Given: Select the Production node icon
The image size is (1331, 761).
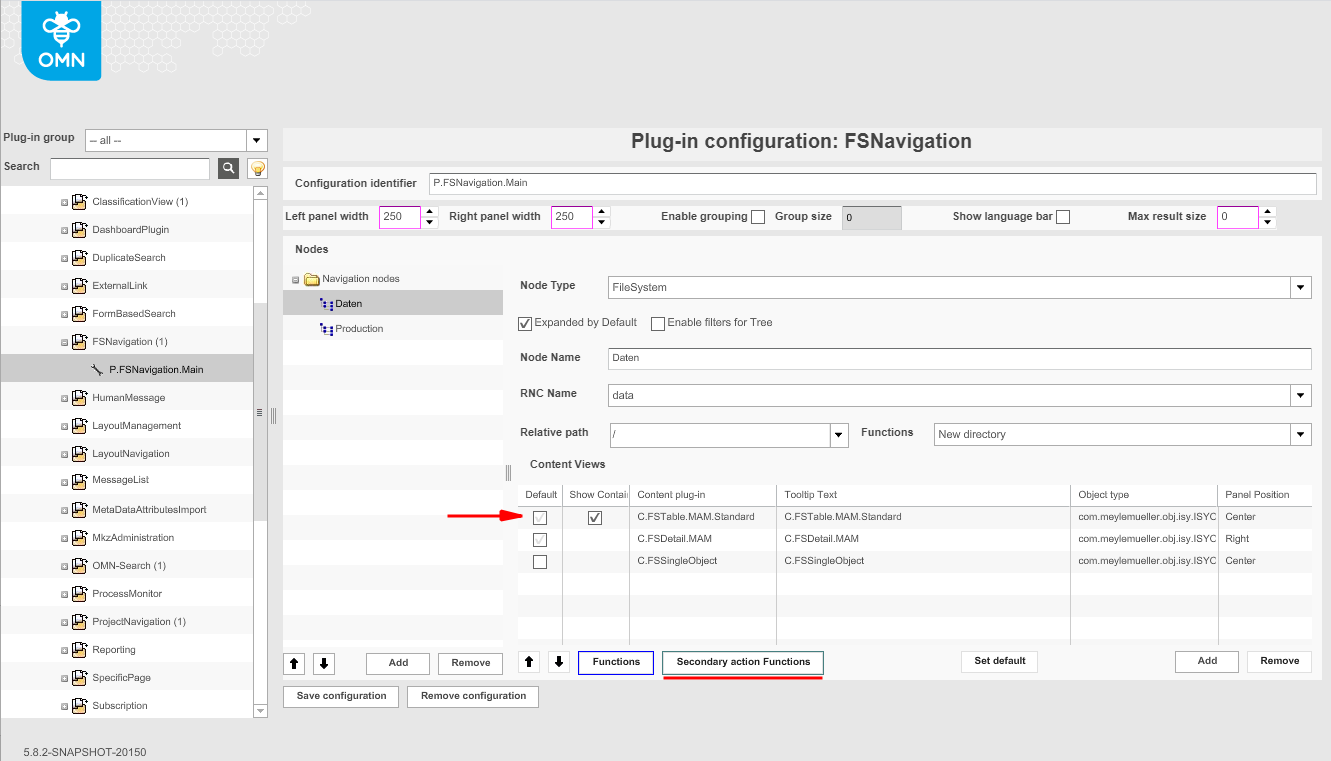Looking at the screenshot, I should [x=326, y=329].
